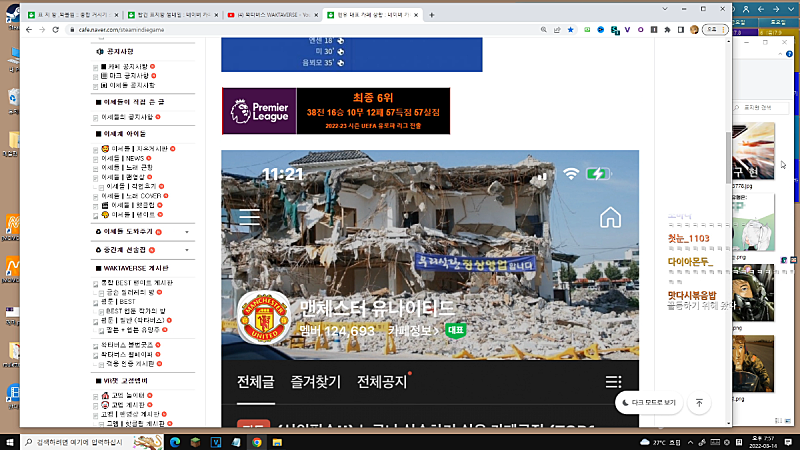
Task: Open Chrome from the taskbar
Action: click(257, 442)
